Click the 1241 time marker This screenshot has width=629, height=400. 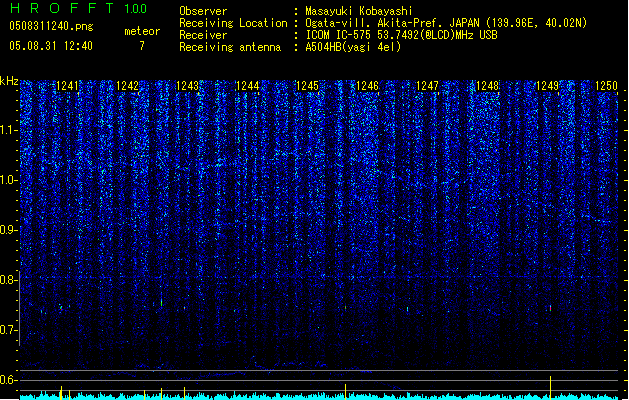pos(67,86)
